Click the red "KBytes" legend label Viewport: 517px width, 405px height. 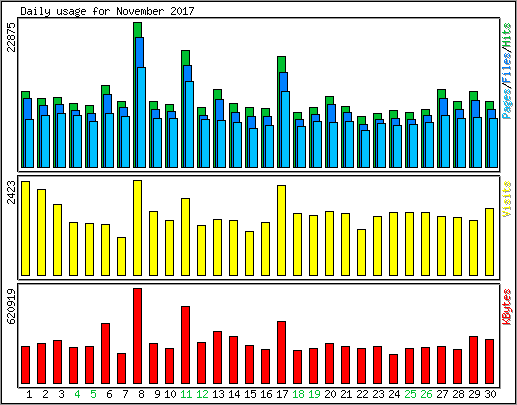pyautogui.click(x=507, y=307)
